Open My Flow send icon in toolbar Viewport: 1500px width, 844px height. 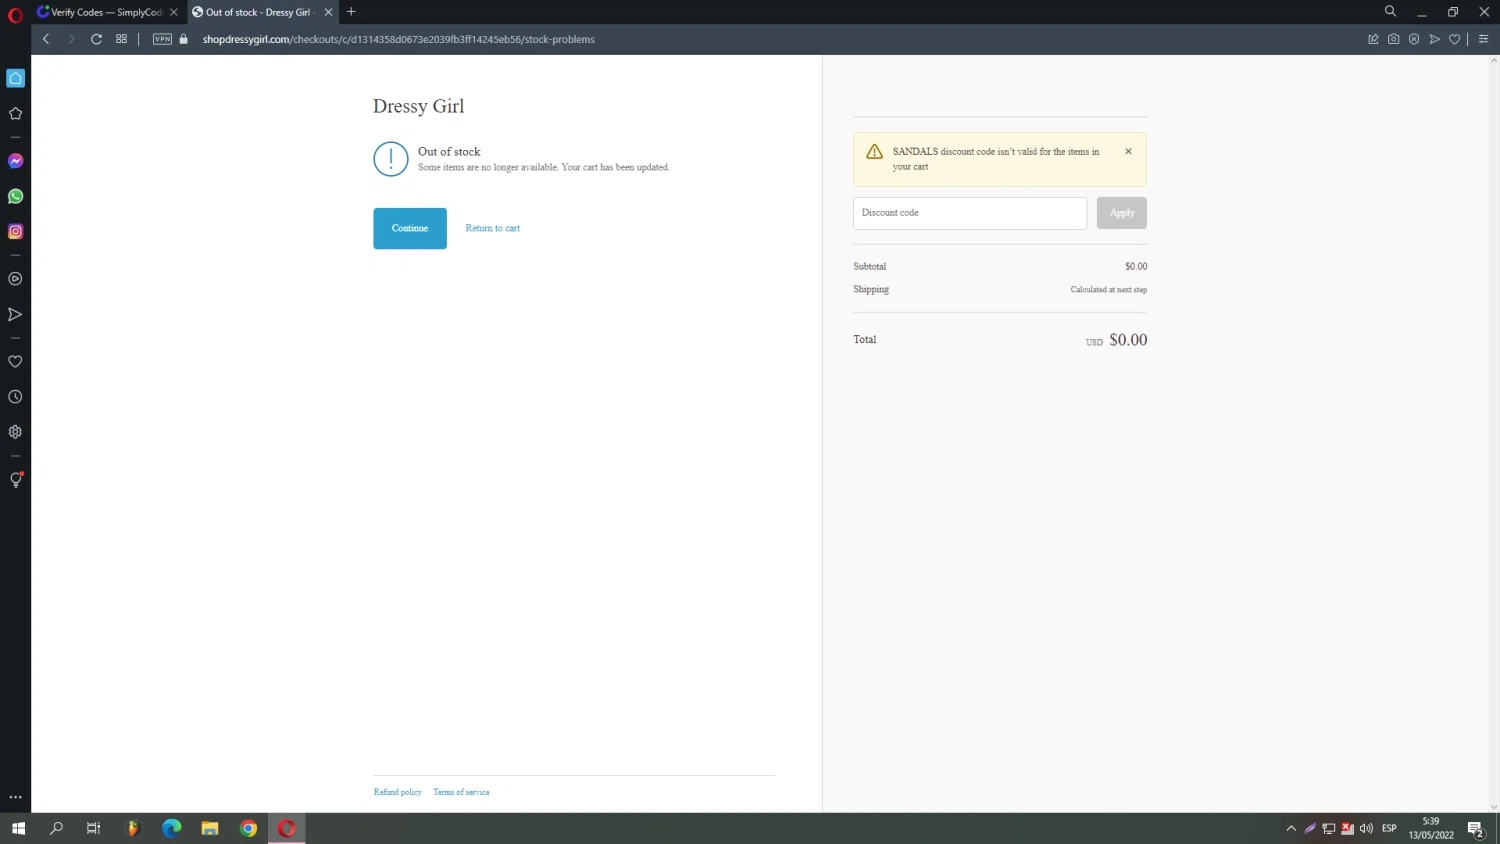tap(1434, 39)
